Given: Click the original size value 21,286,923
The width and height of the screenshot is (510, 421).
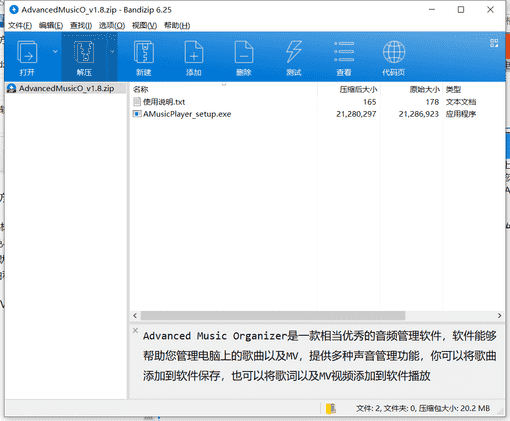Looking at the screenshot, I should click(418, 114).
